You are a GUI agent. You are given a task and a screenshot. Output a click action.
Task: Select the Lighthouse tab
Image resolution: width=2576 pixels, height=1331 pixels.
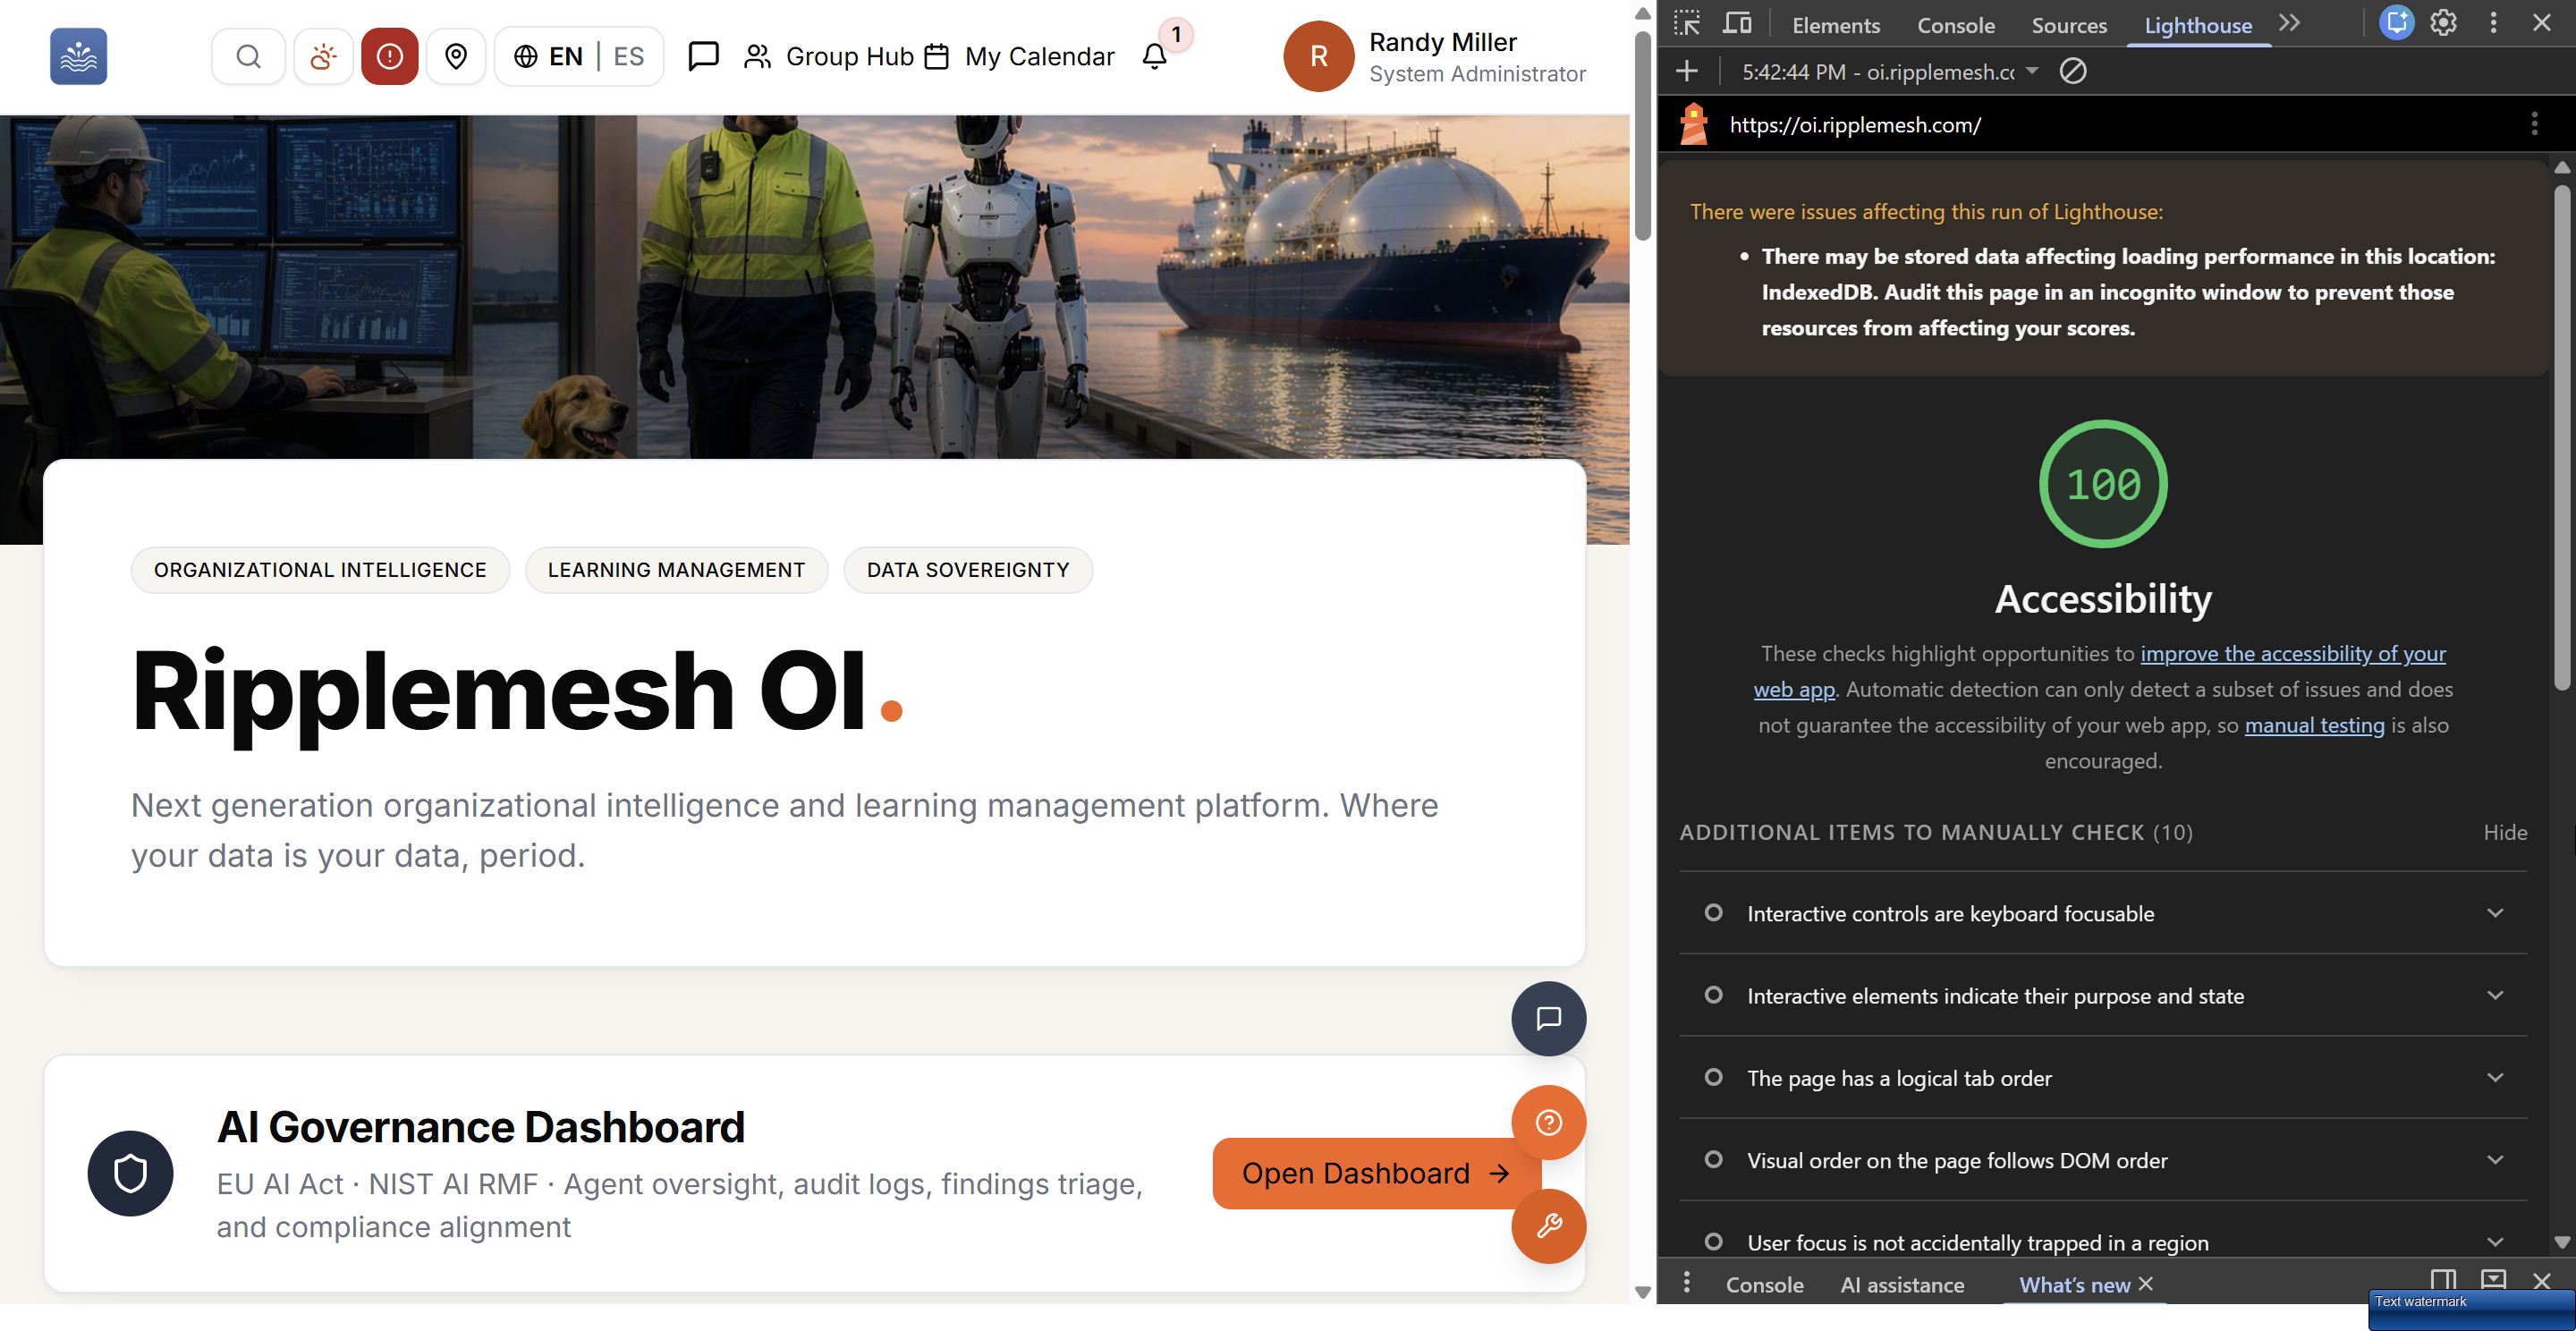2197,25
